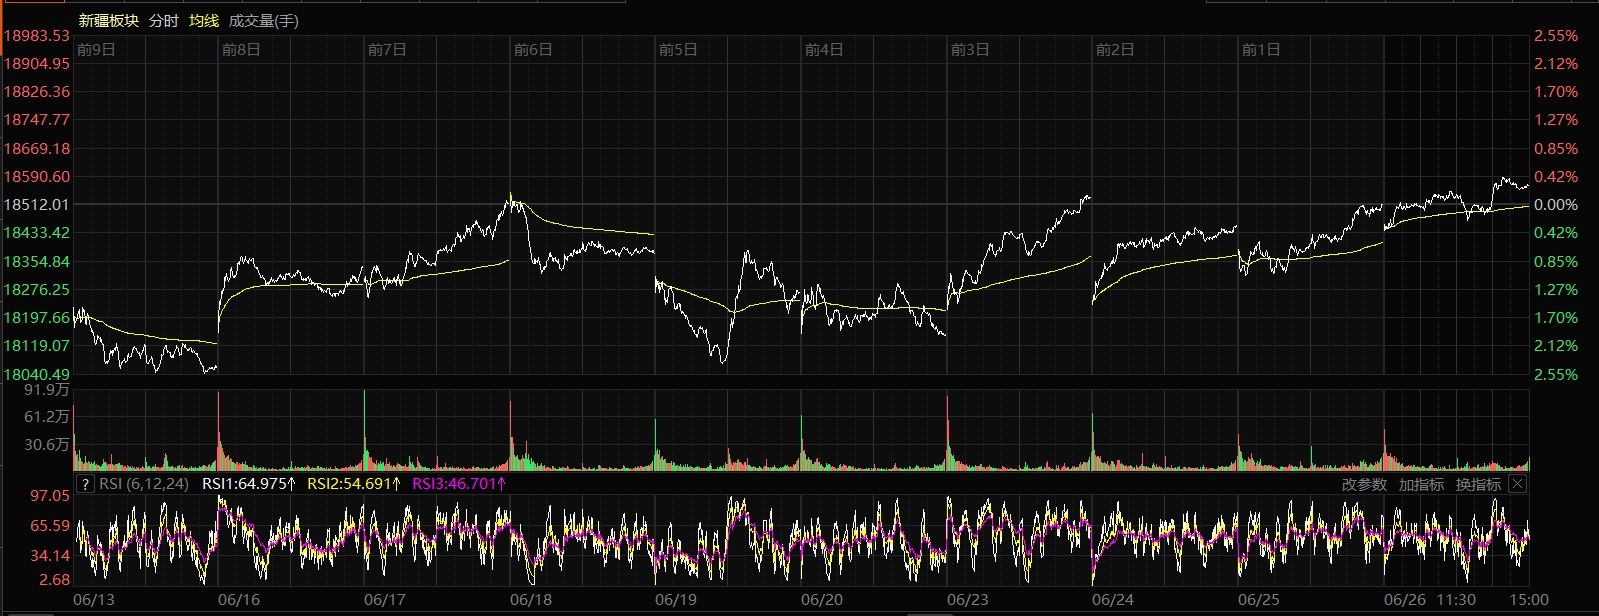Click the RSI help question mark icon

click(x=86, y=484)
